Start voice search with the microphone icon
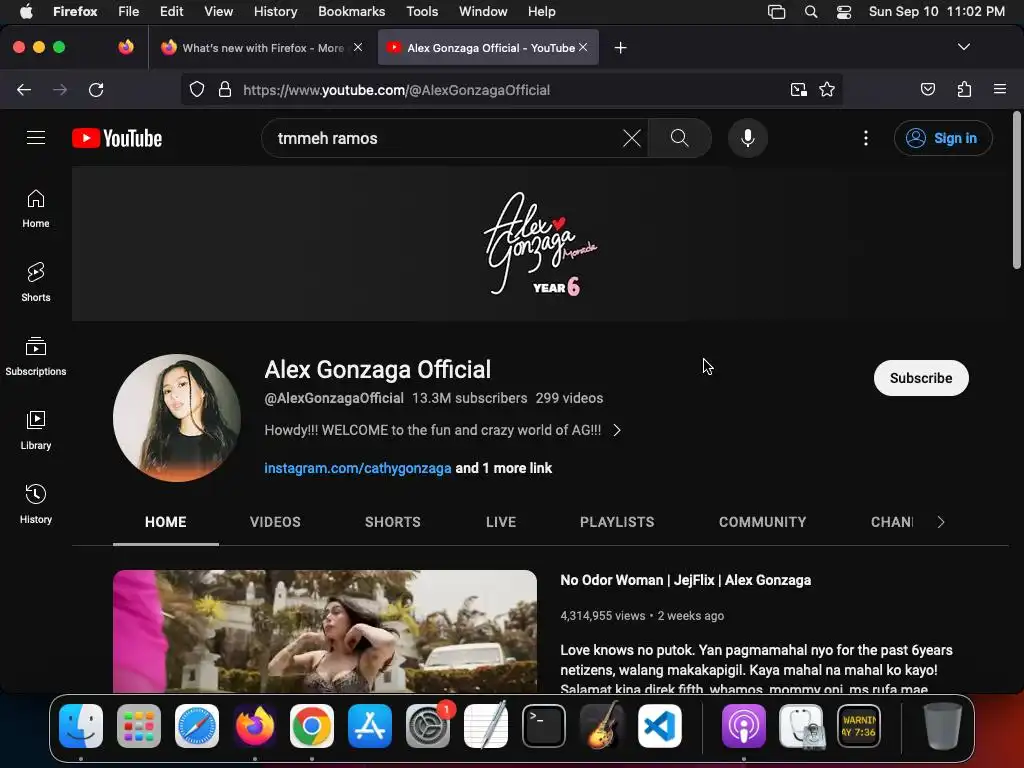The width and height of the screenshot is (1024, 768). (x=748, y=138)
